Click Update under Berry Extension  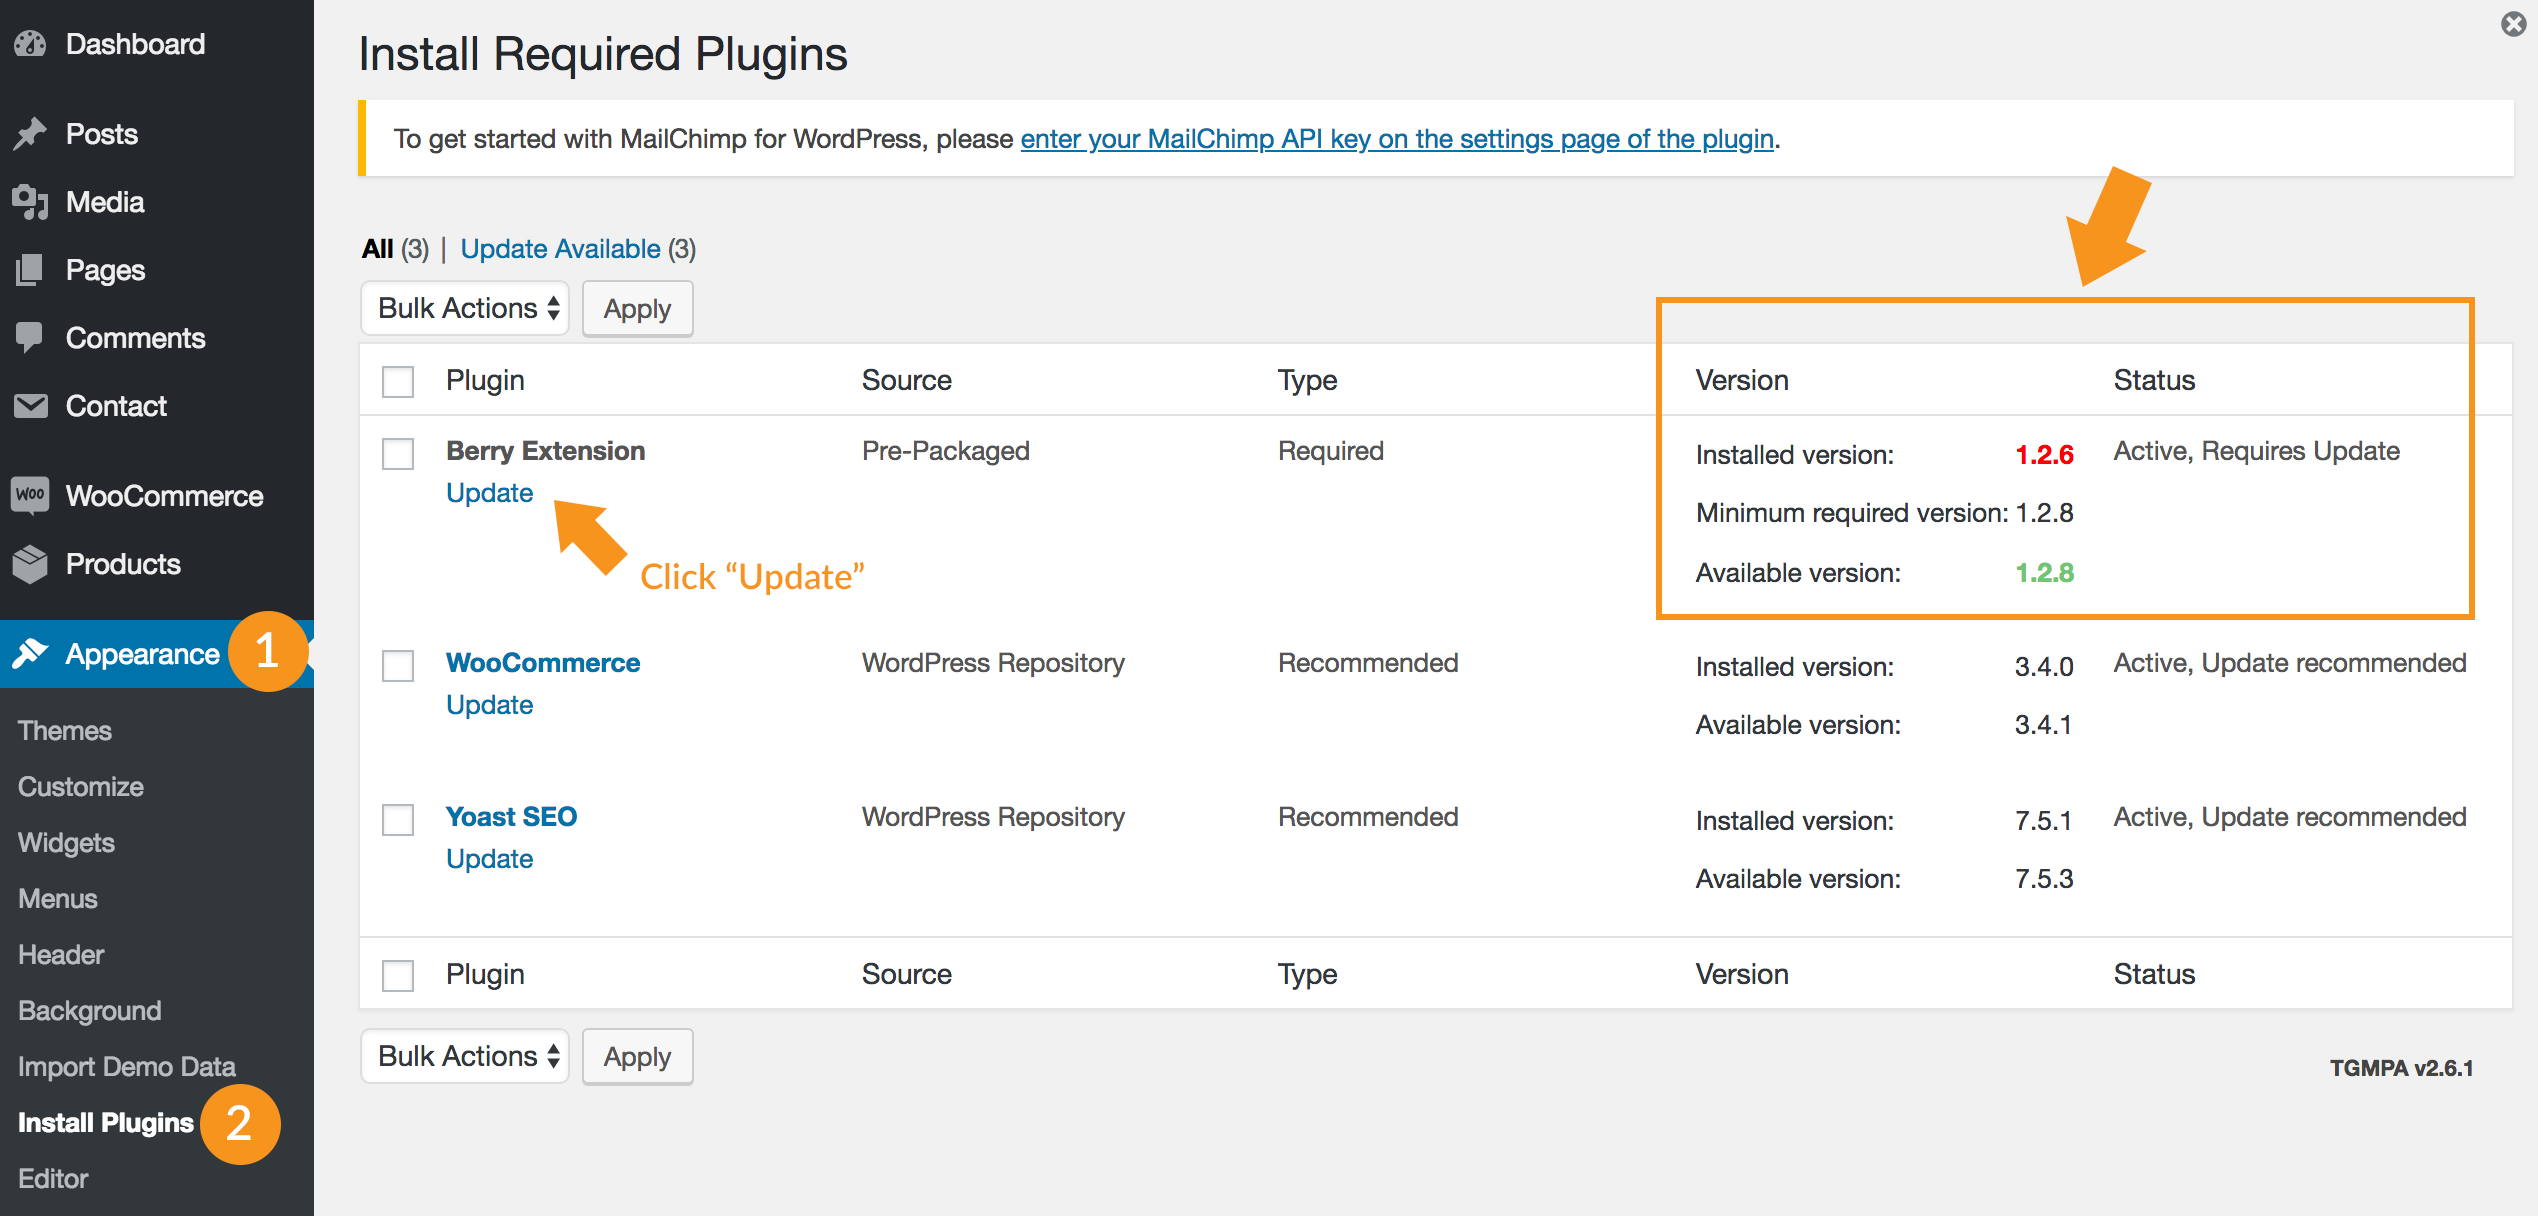coord(489,493)
